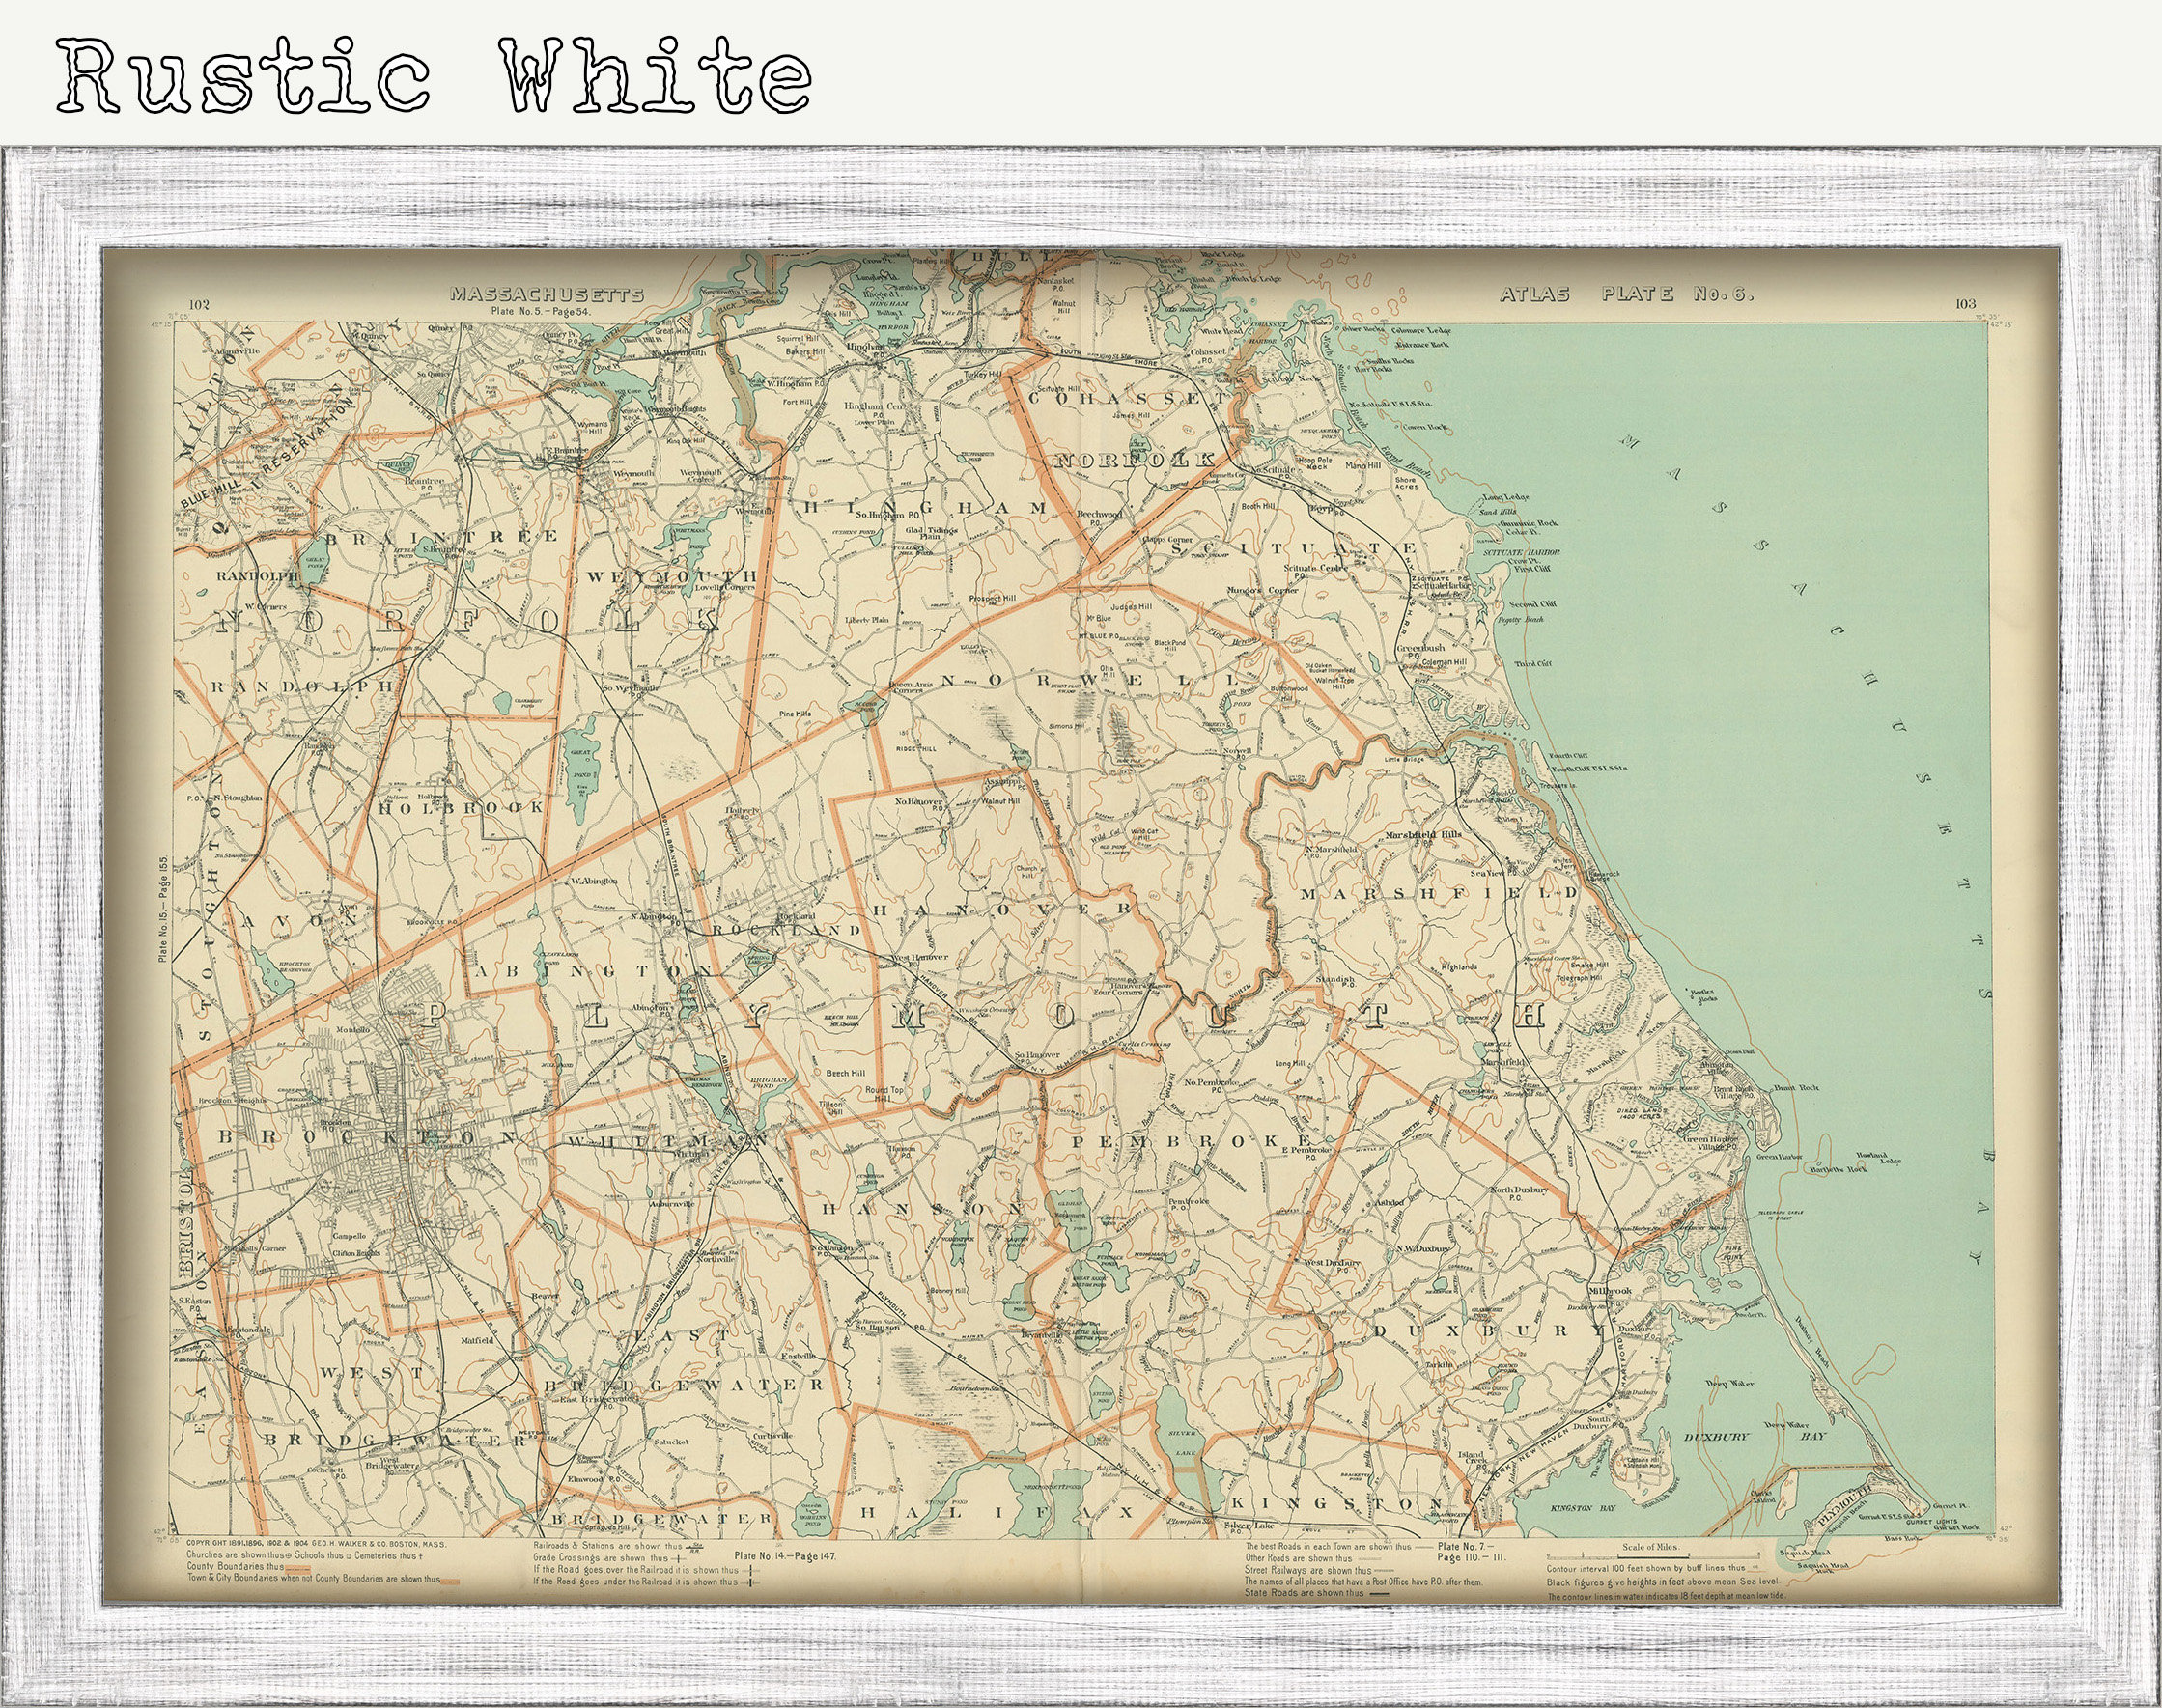Click the HINGHAM town label
Viewport: 2162px width, 1708px height.
pos(925,508)
